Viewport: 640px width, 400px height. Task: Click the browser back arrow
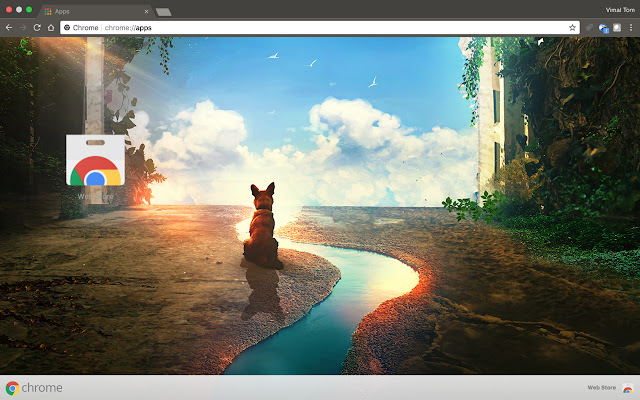(x=9, y=28)
